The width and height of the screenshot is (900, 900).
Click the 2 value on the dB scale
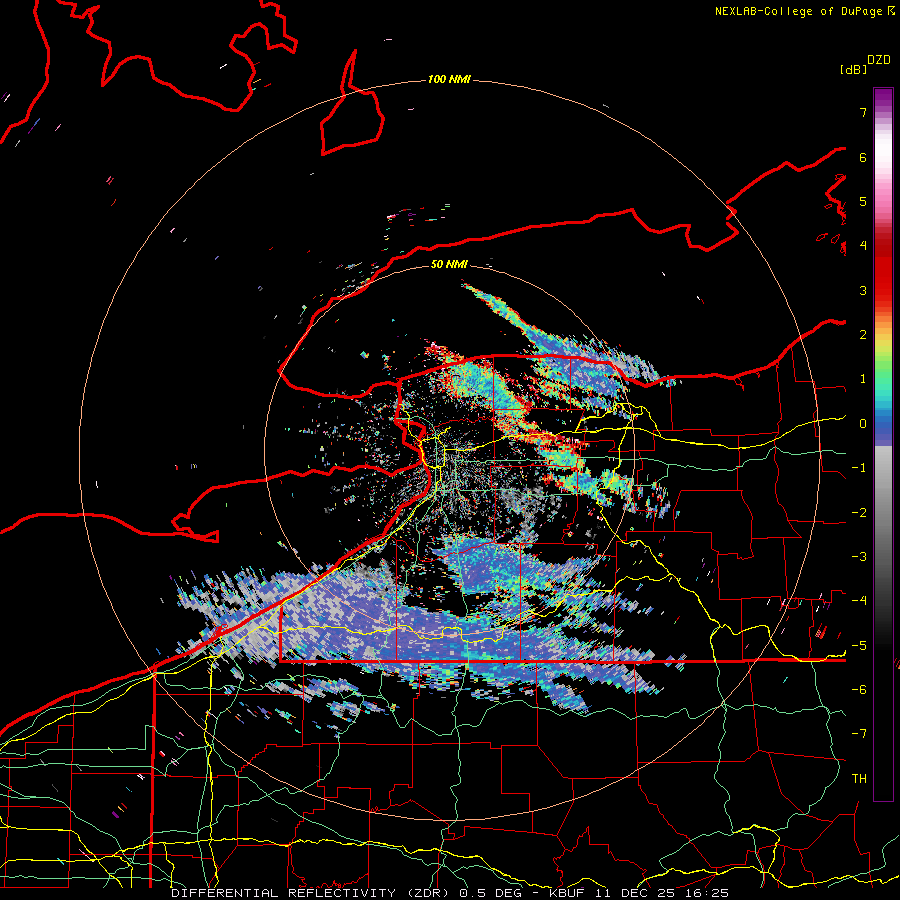click(863, 335)
